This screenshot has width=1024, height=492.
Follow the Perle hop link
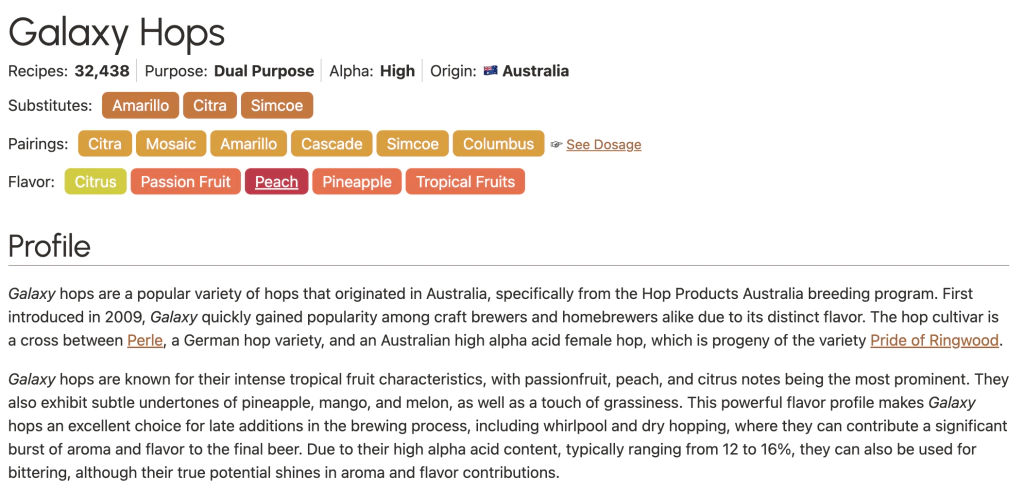[145, 341]
